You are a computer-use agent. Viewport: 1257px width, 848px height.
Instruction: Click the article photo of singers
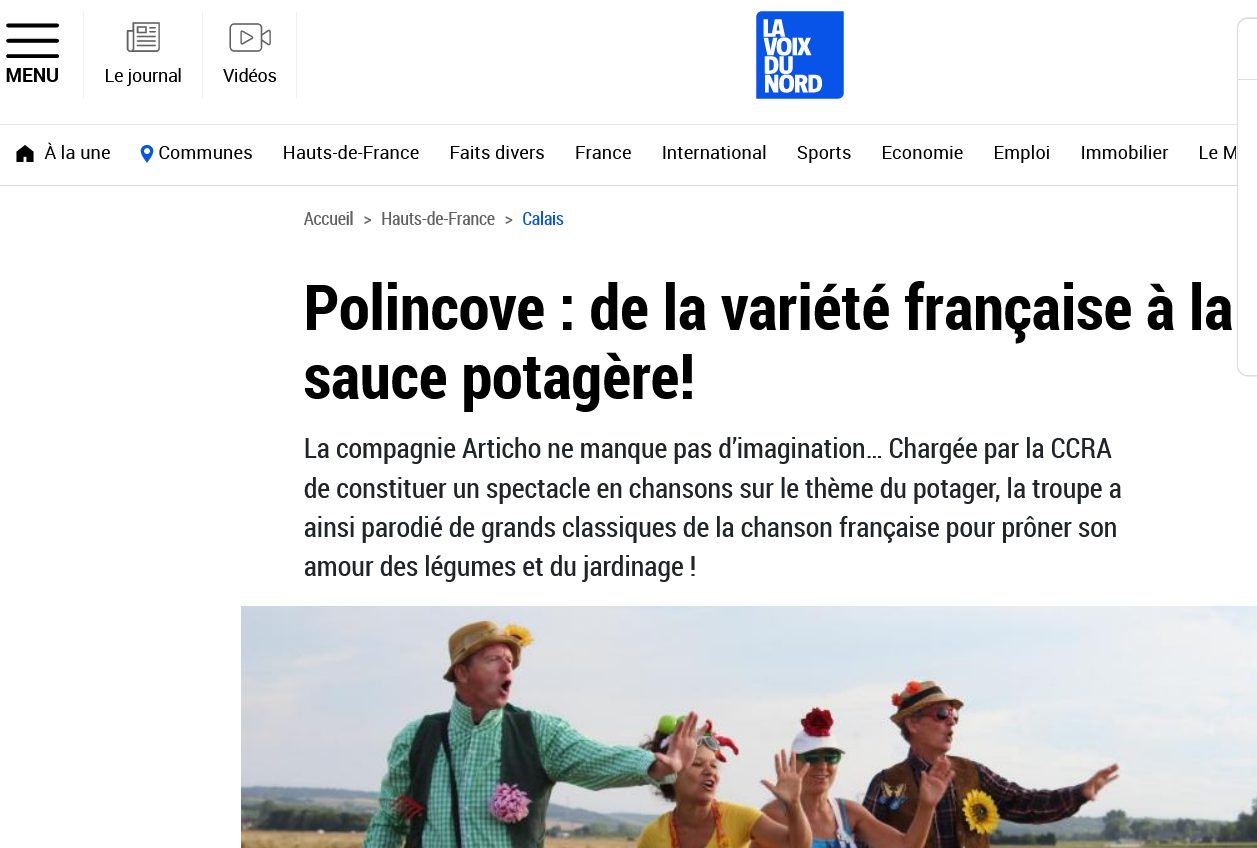click(x=749, y=727)
